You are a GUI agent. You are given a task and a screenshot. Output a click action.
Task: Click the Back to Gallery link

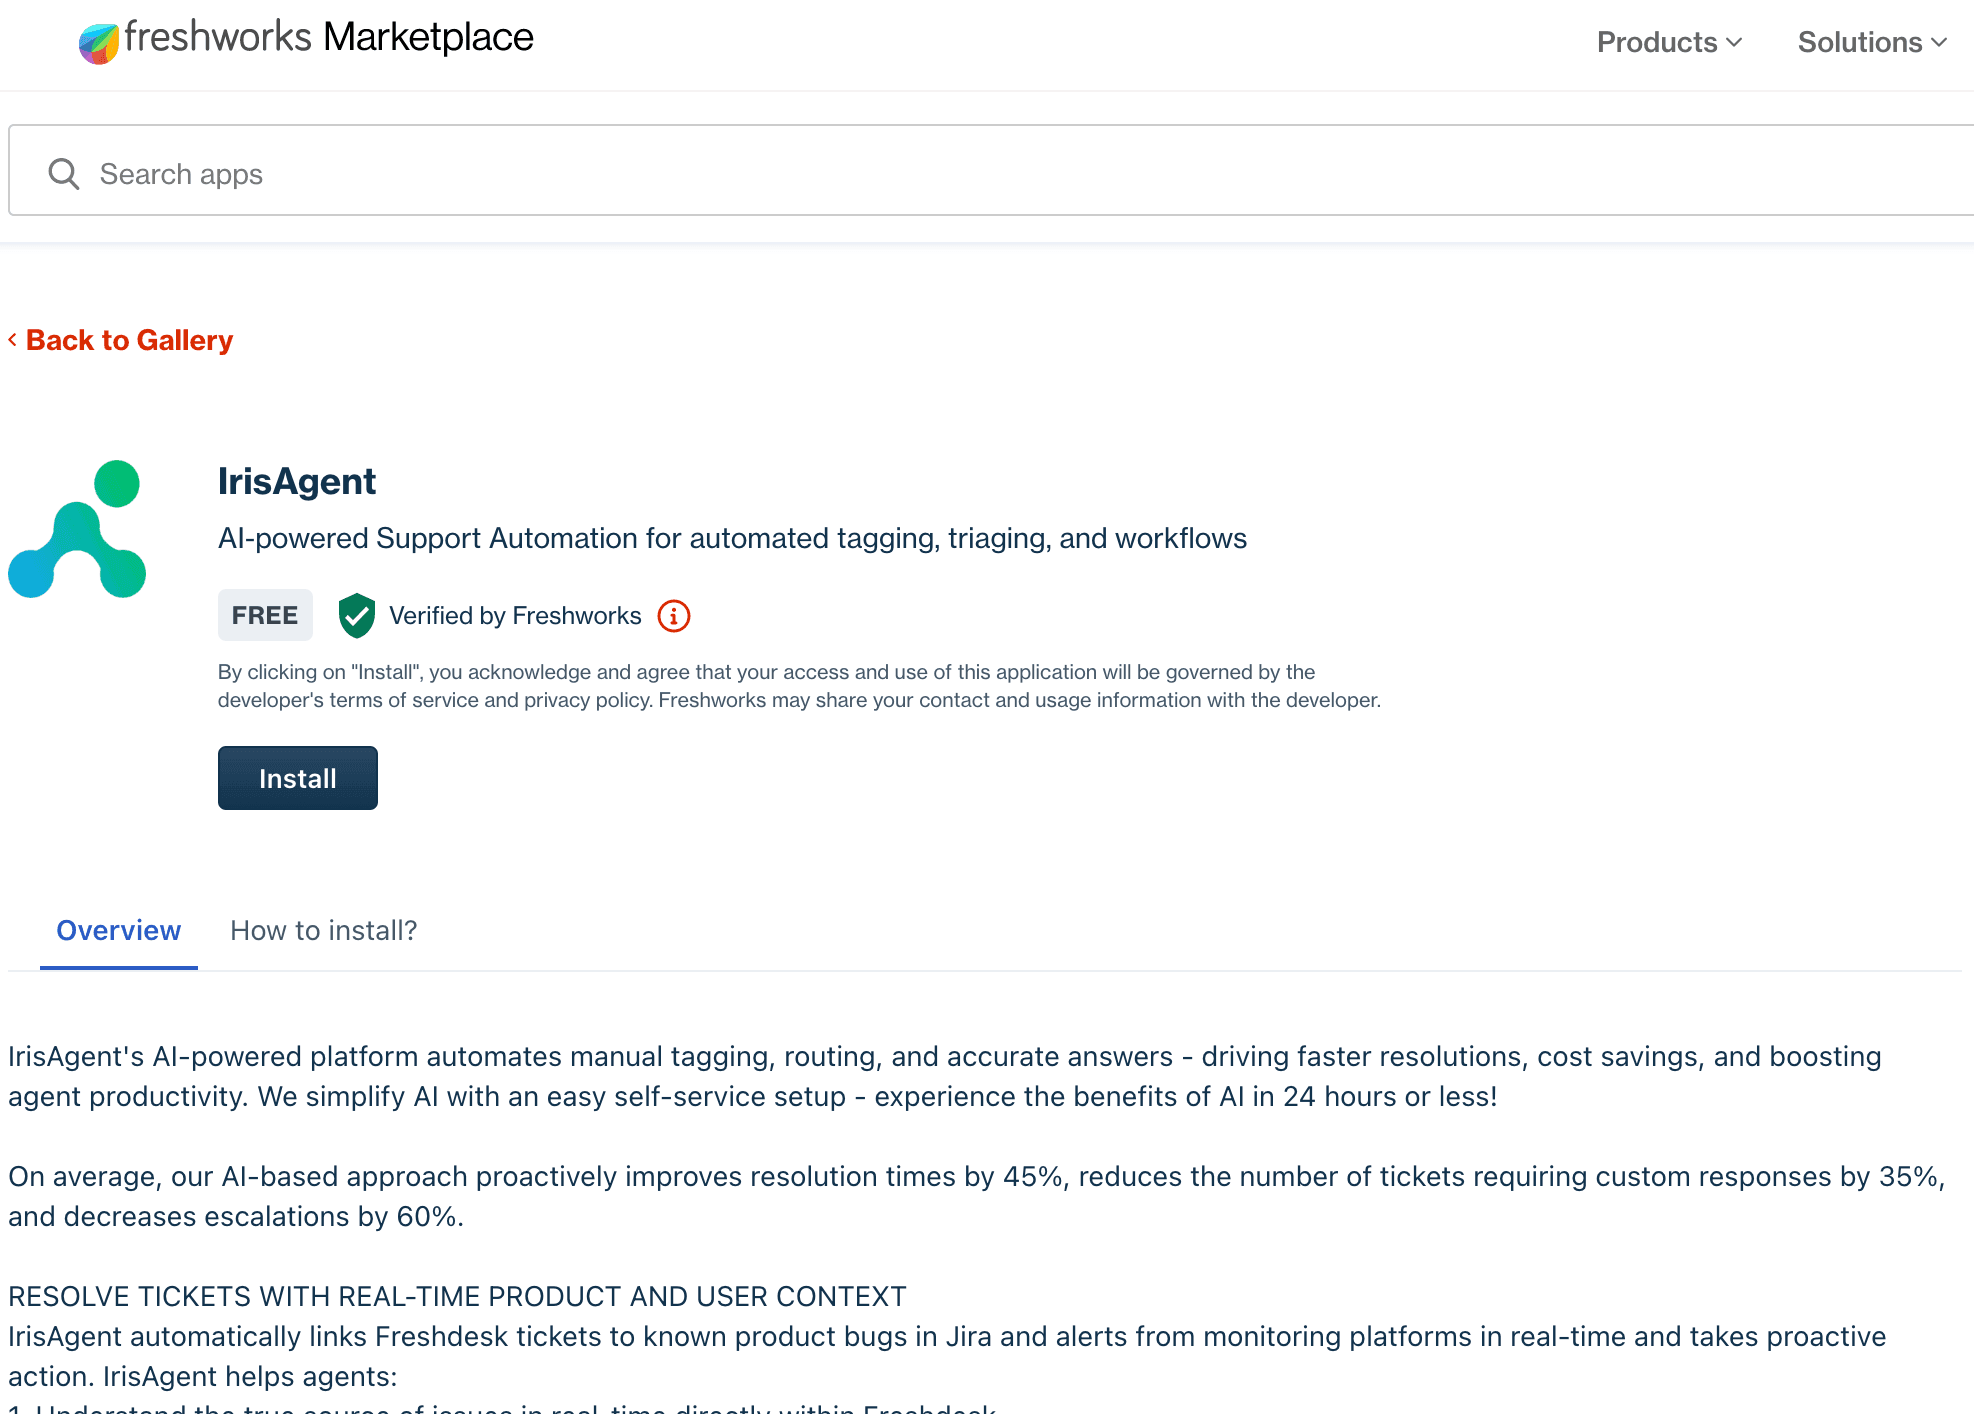click(x=129, y=340)
